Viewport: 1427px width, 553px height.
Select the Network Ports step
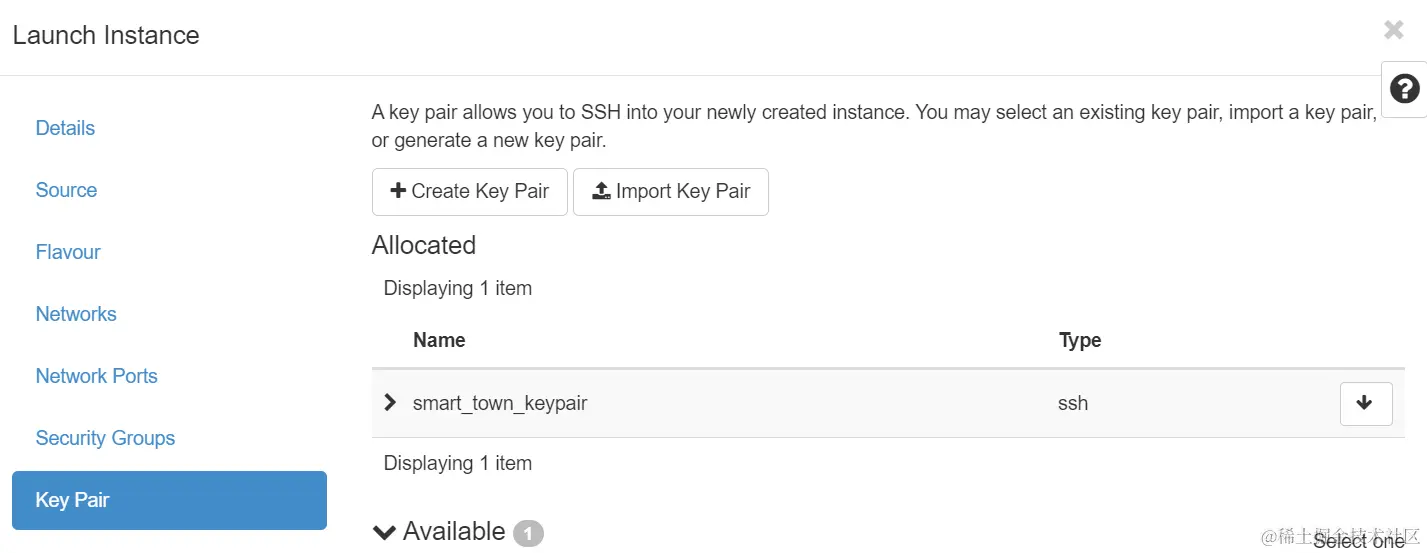coord(96,376)
